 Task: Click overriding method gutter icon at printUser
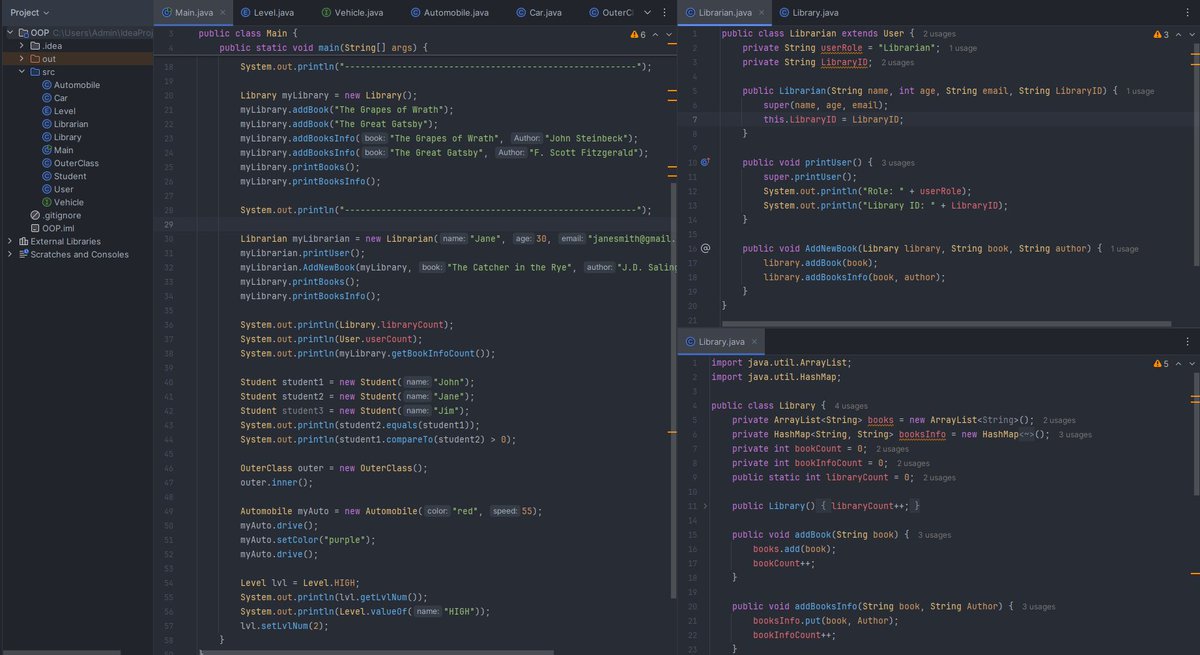(705, 161)
